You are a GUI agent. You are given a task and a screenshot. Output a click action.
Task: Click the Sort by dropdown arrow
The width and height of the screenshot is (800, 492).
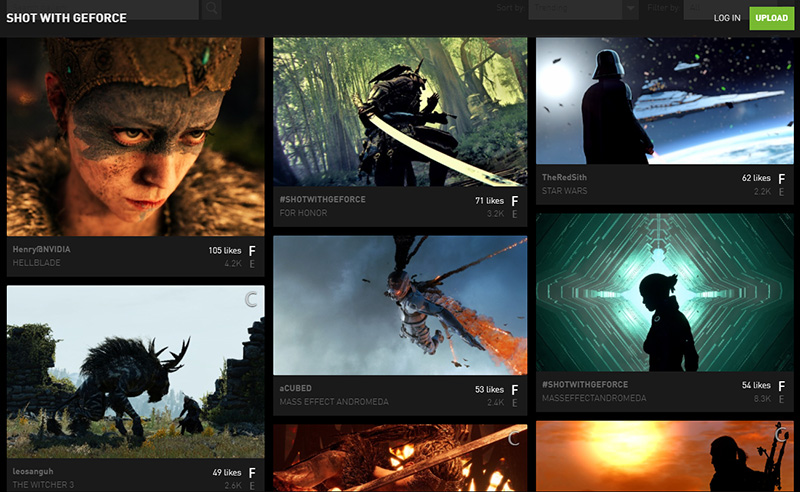pos(631,8)
